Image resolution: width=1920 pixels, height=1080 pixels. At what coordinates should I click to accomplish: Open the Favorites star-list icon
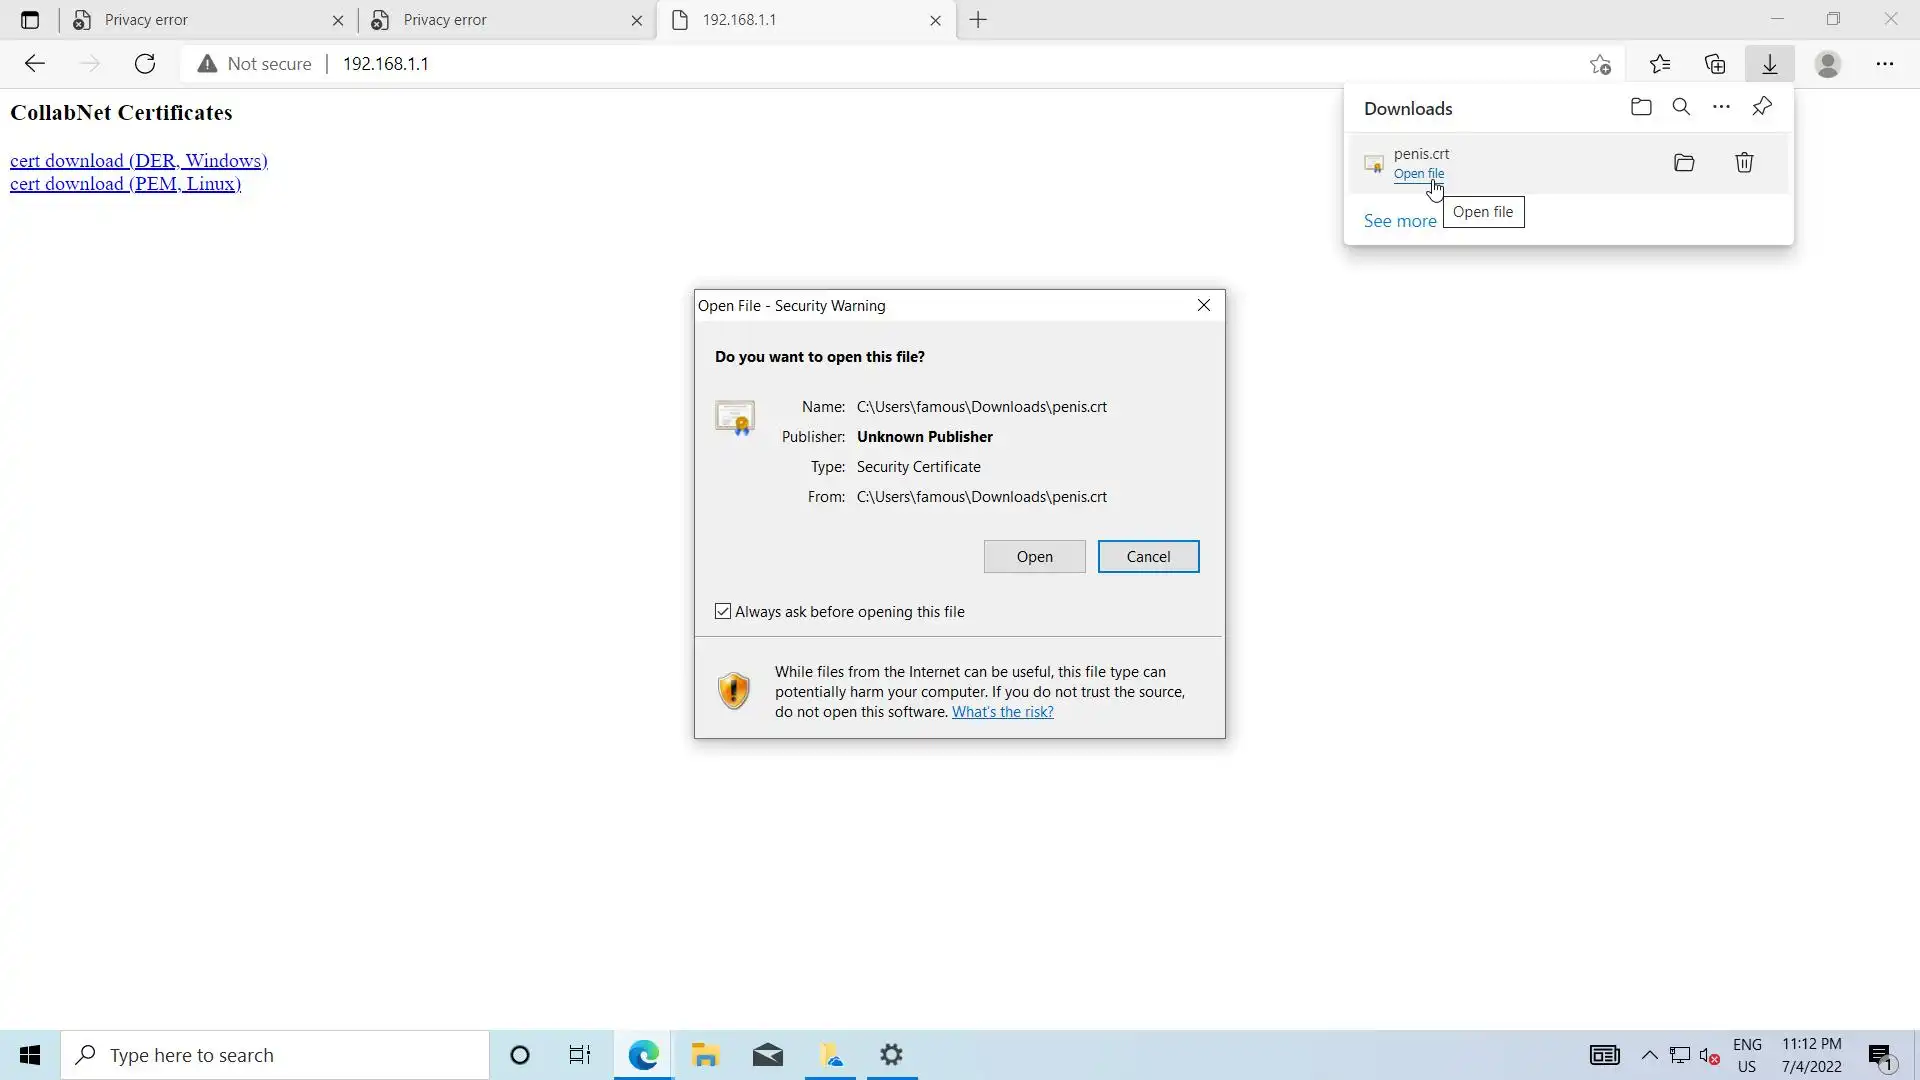pyautogui.click(x=1660, y=64)
